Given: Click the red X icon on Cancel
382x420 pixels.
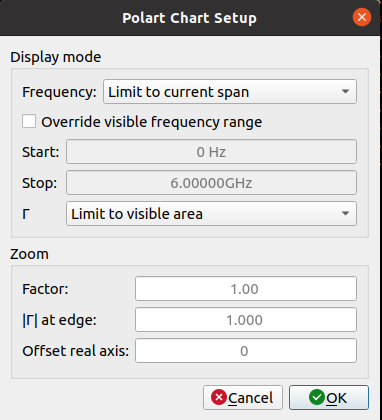Looking at the screenshot, I should click(x=219, y=397).
